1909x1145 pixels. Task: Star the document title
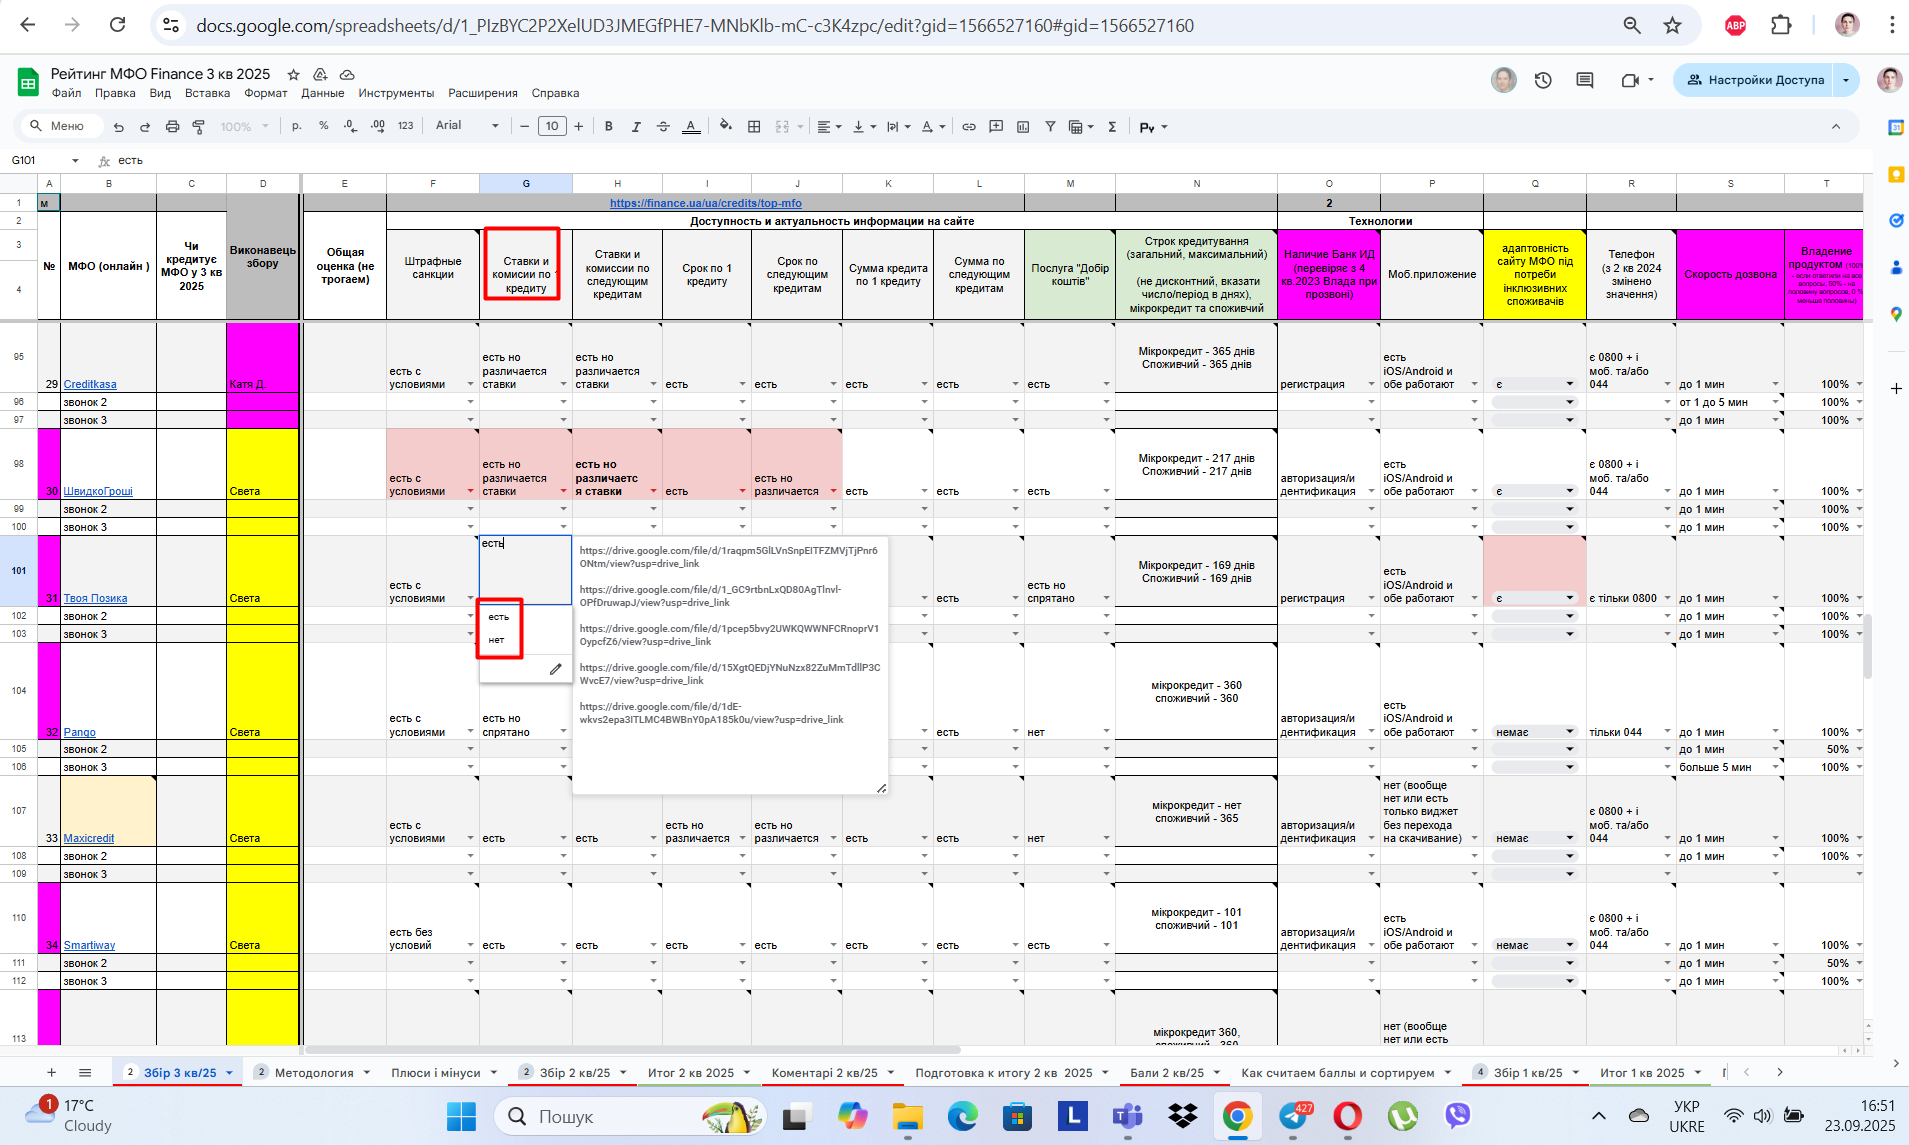click(293, 75)
